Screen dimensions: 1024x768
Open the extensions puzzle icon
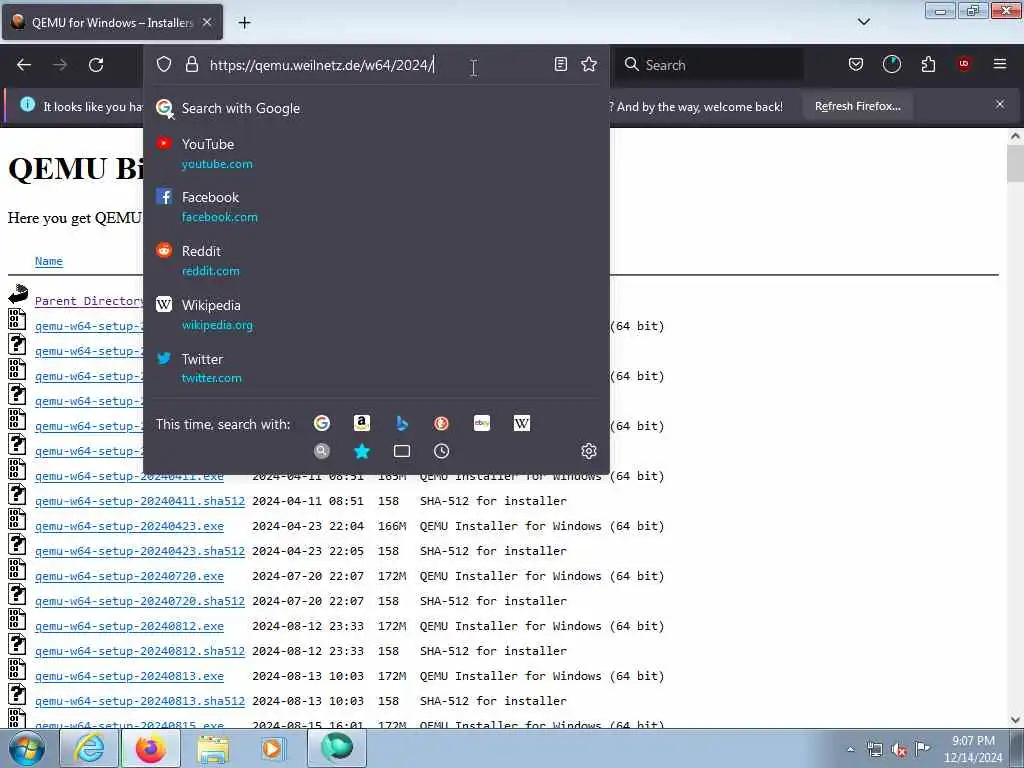pos(928,64)
